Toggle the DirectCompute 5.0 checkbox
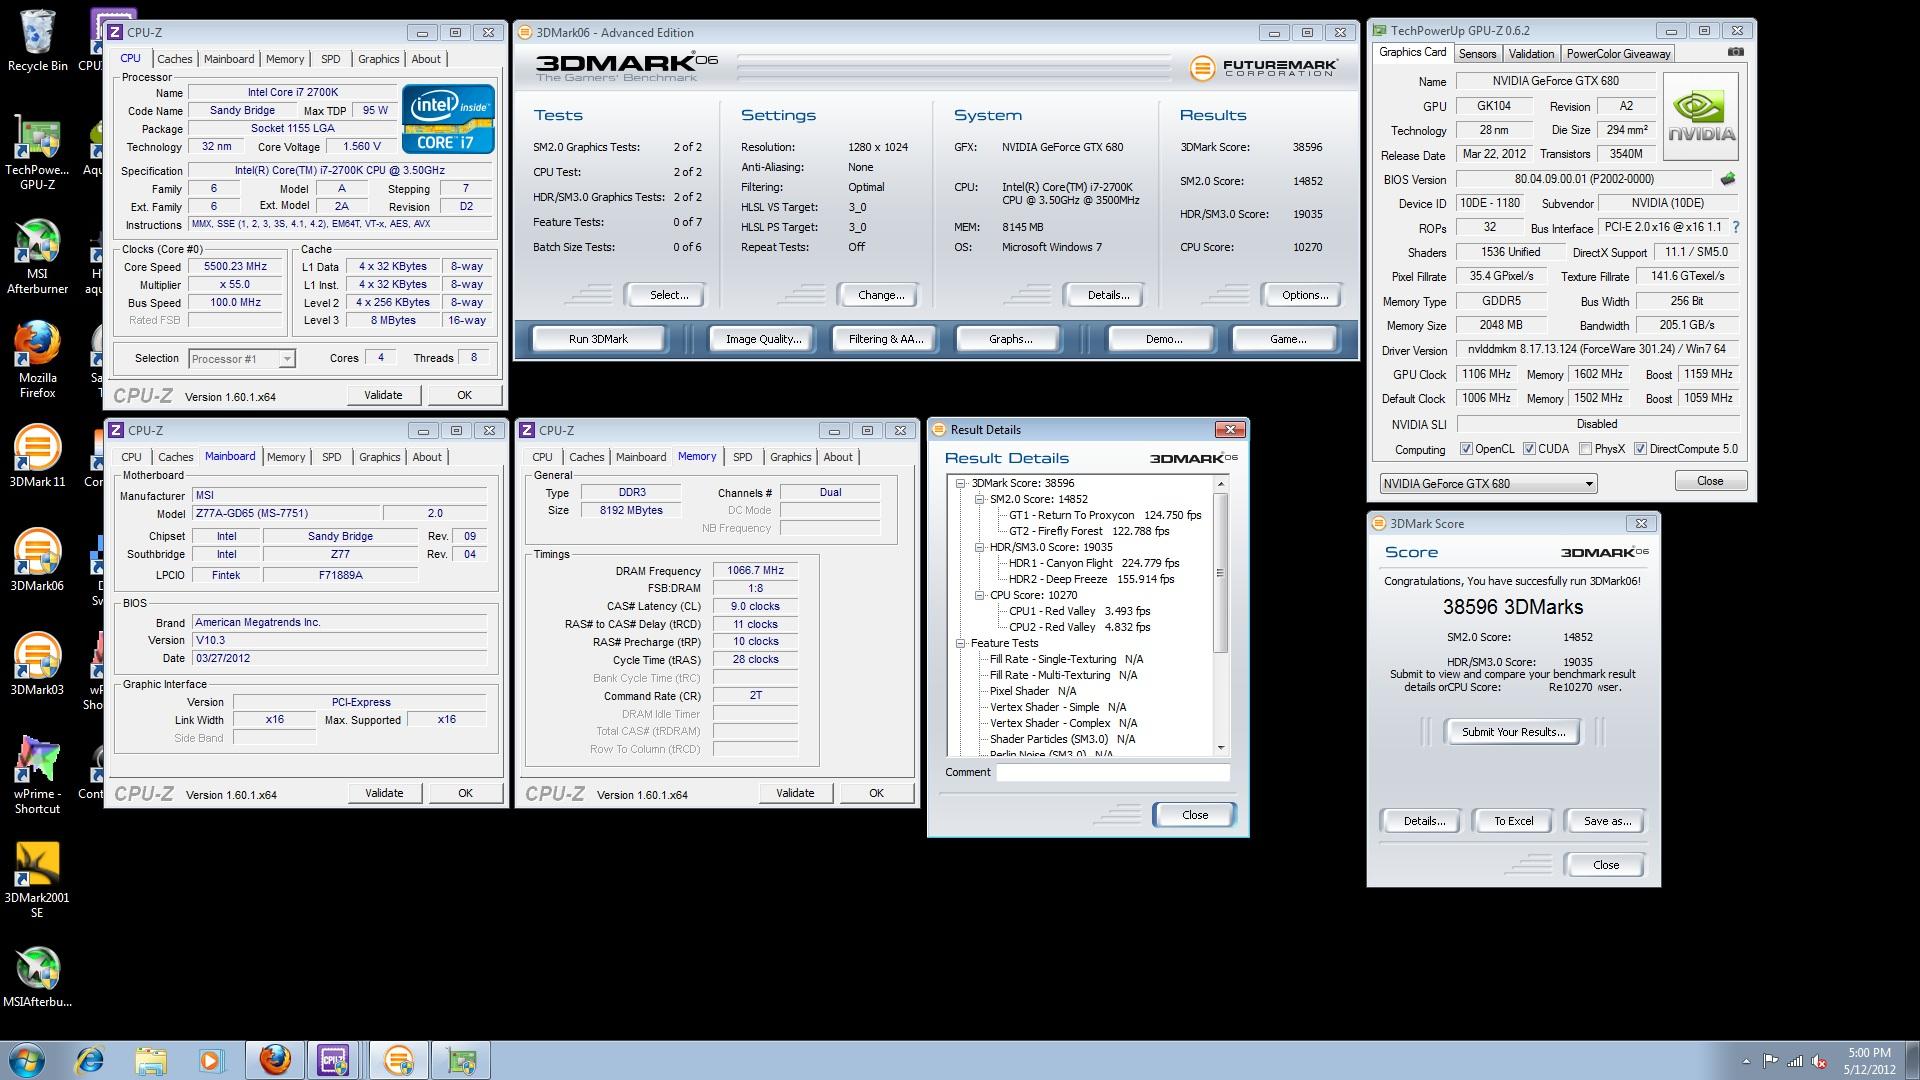 tap(1640, 449)
